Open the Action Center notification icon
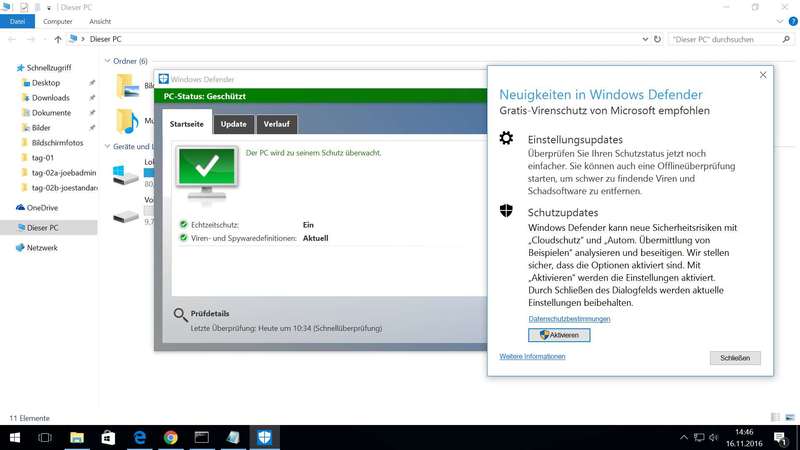The height and width of the screenshot is (450, 800). (780, 438)
